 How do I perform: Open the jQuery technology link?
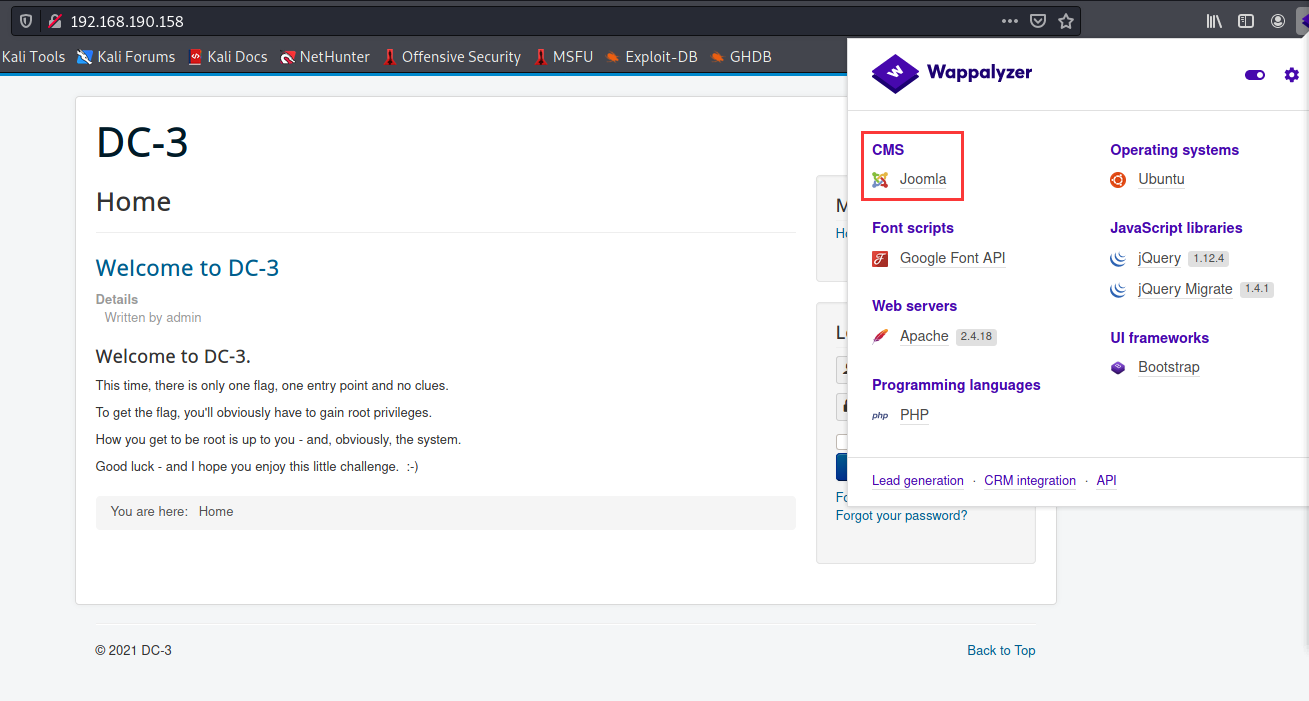(x=1159, y=259)
